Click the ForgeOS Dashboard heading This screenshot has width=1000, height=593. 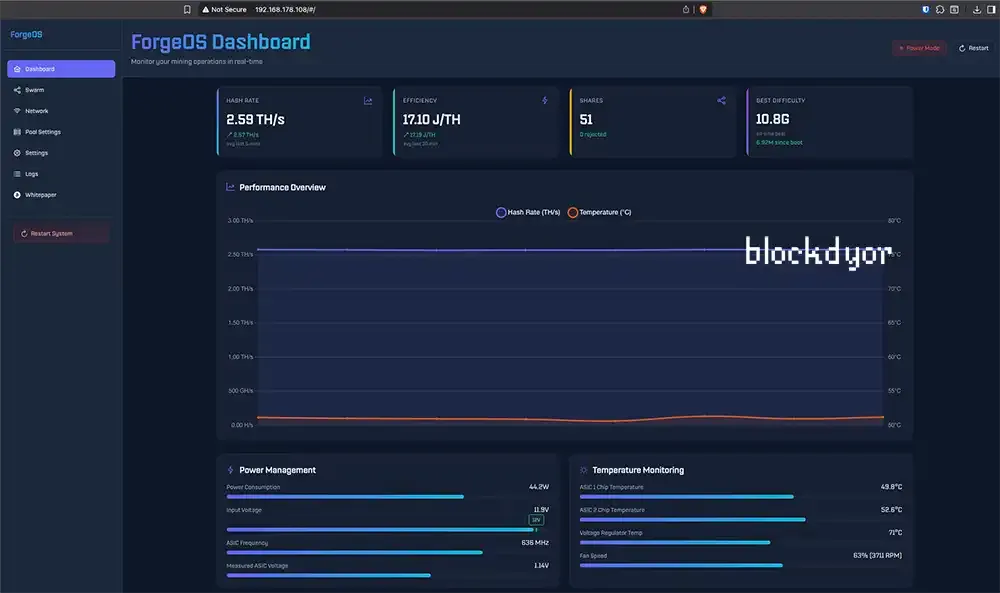(x=221, y=42)
